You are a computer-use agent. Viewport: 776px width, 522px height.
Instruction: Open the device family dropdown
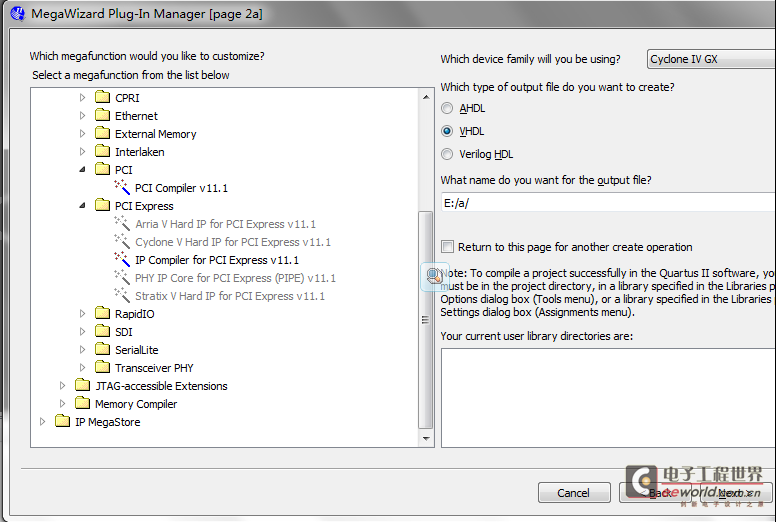pos(711,59)
